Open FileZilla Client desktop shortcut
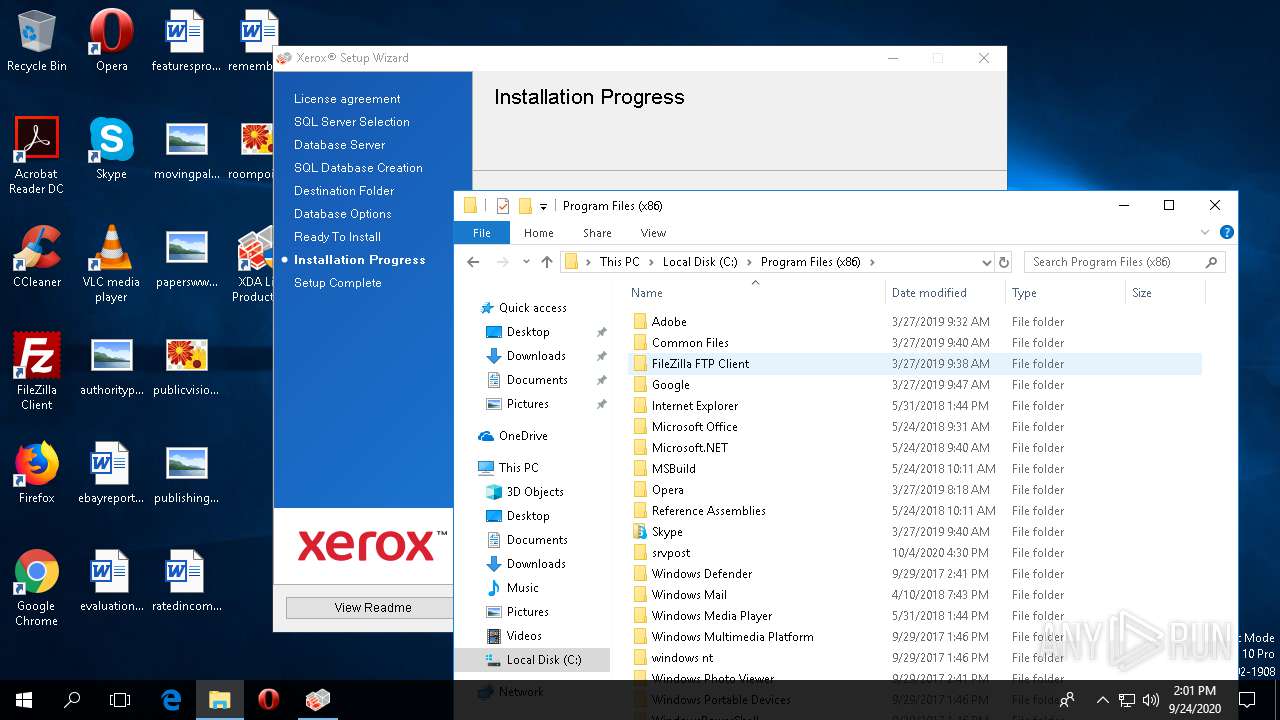This screenshot has height=720, width=1280. point(37,372)
